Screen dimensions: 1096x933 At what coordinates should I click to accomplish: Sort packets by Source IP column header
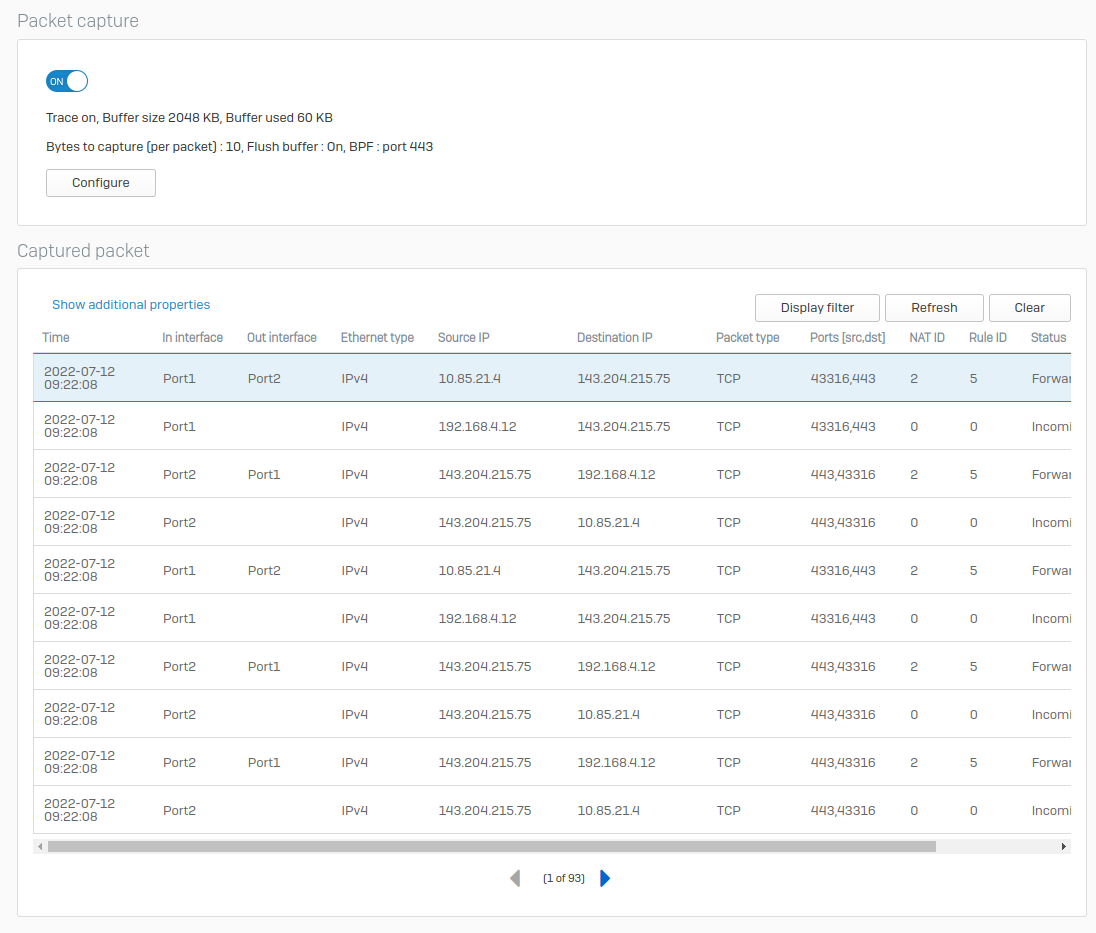click(463, 337)
